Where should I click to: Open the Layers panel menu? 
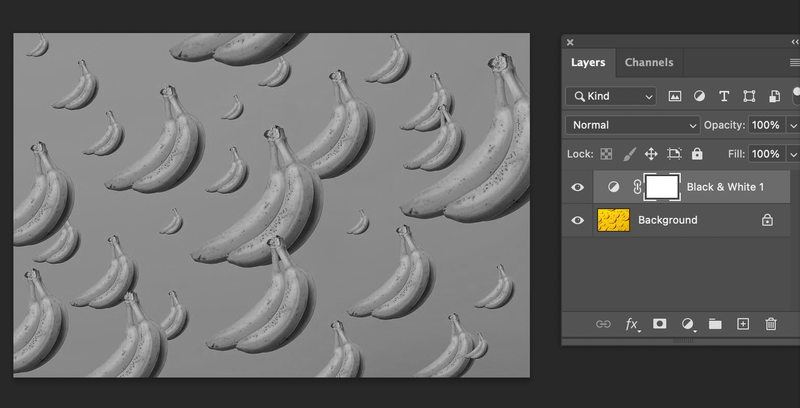coord(794,63)
